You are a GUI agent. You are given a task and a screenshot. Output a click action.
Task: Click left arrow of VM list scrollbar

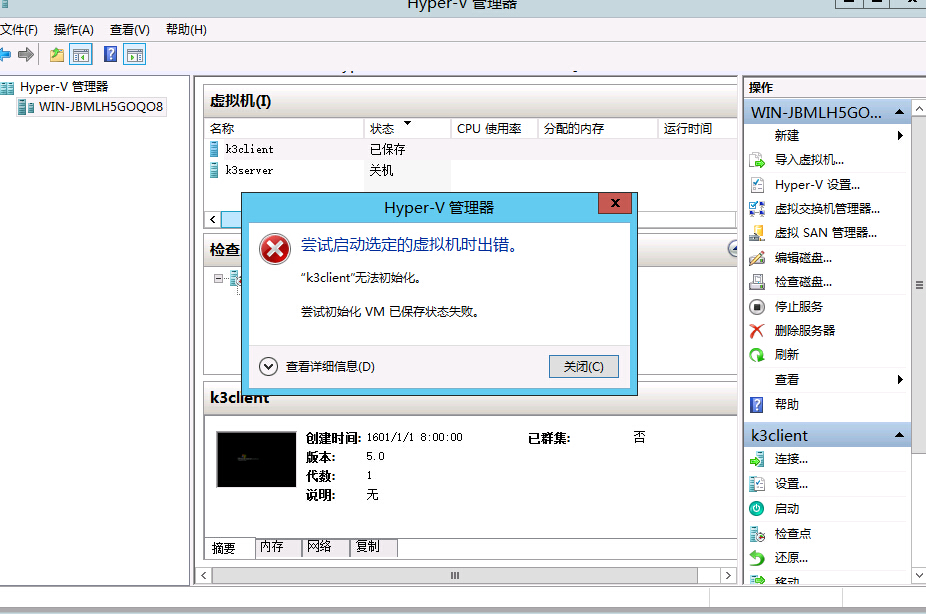[x=213, y=220]
